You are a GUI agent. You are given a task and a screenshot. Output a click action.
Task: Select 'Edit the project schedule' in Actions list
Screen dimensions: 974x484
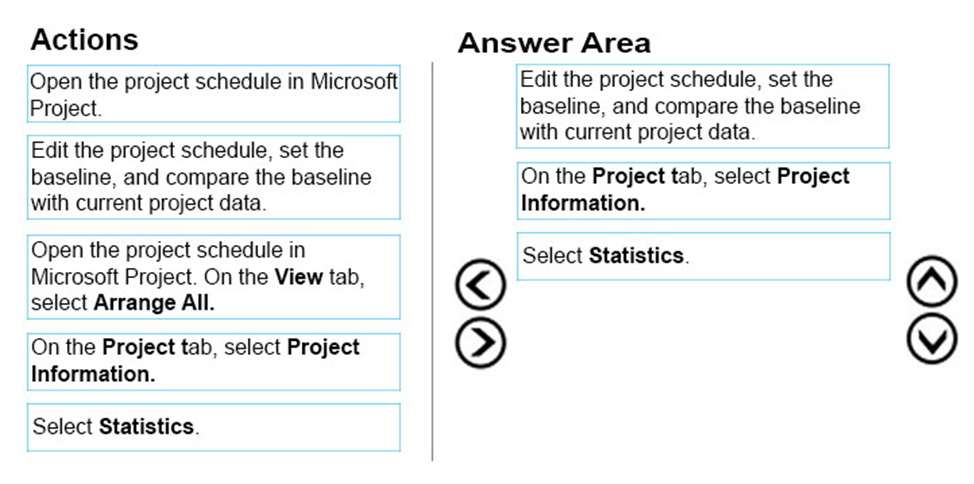(214, 177)
